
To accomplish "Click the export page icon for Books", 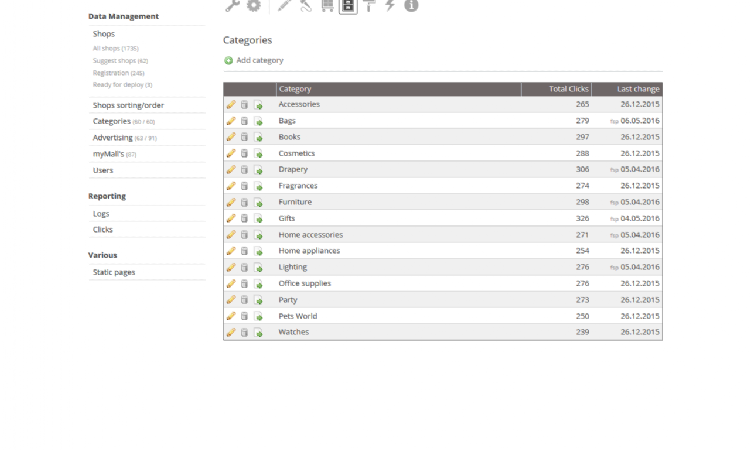I will 258,137.
